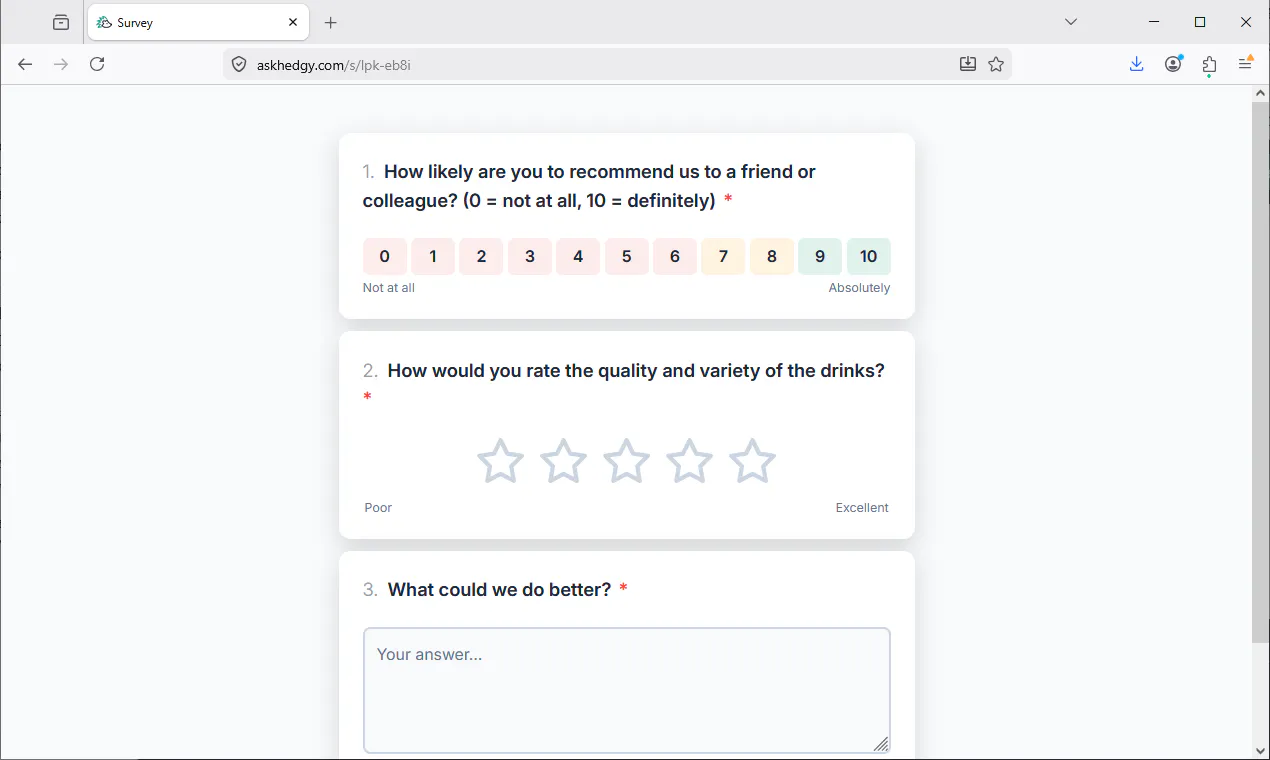The image size is (1270, 760).
Task: Reload the survey page
Action: pyautogui.click(x=97, y=64)
